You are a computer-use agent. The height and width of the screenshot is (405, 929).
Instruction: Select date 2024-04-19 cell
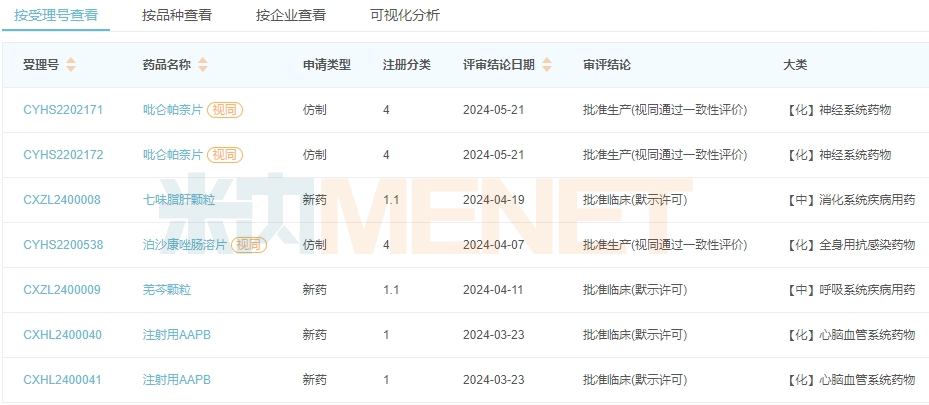(494, 200)
